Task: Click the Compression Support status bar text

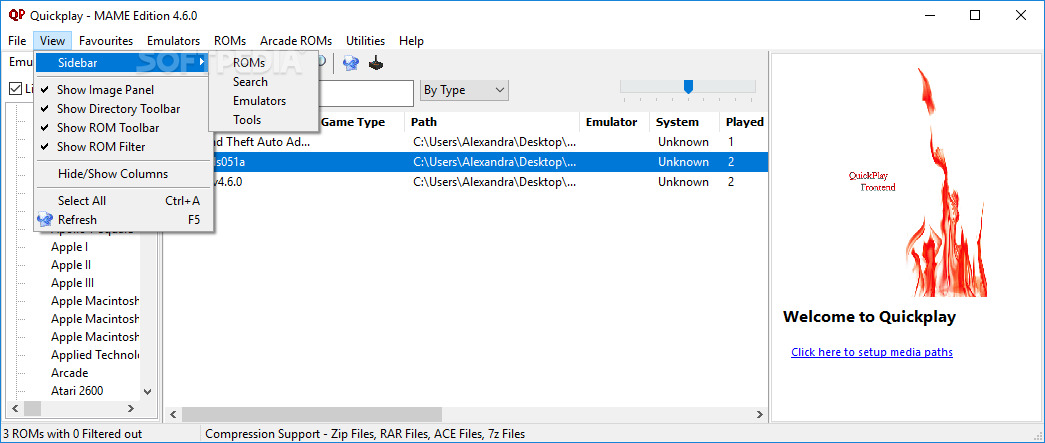Action: tap(365, 434)
